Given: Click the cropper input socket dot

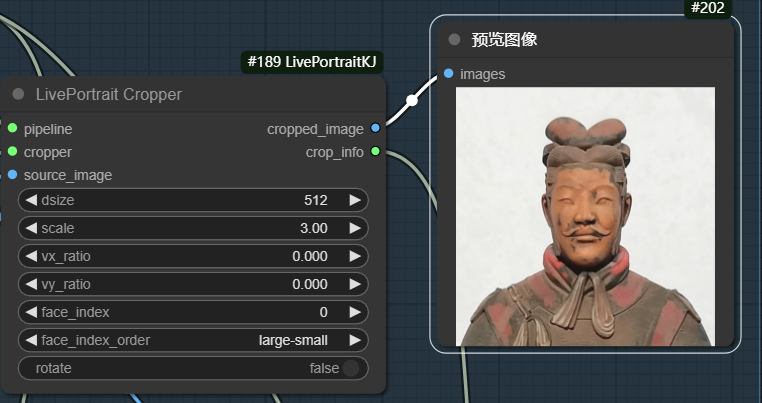Looking at the screenshot, I should click(x=12, y=152).
